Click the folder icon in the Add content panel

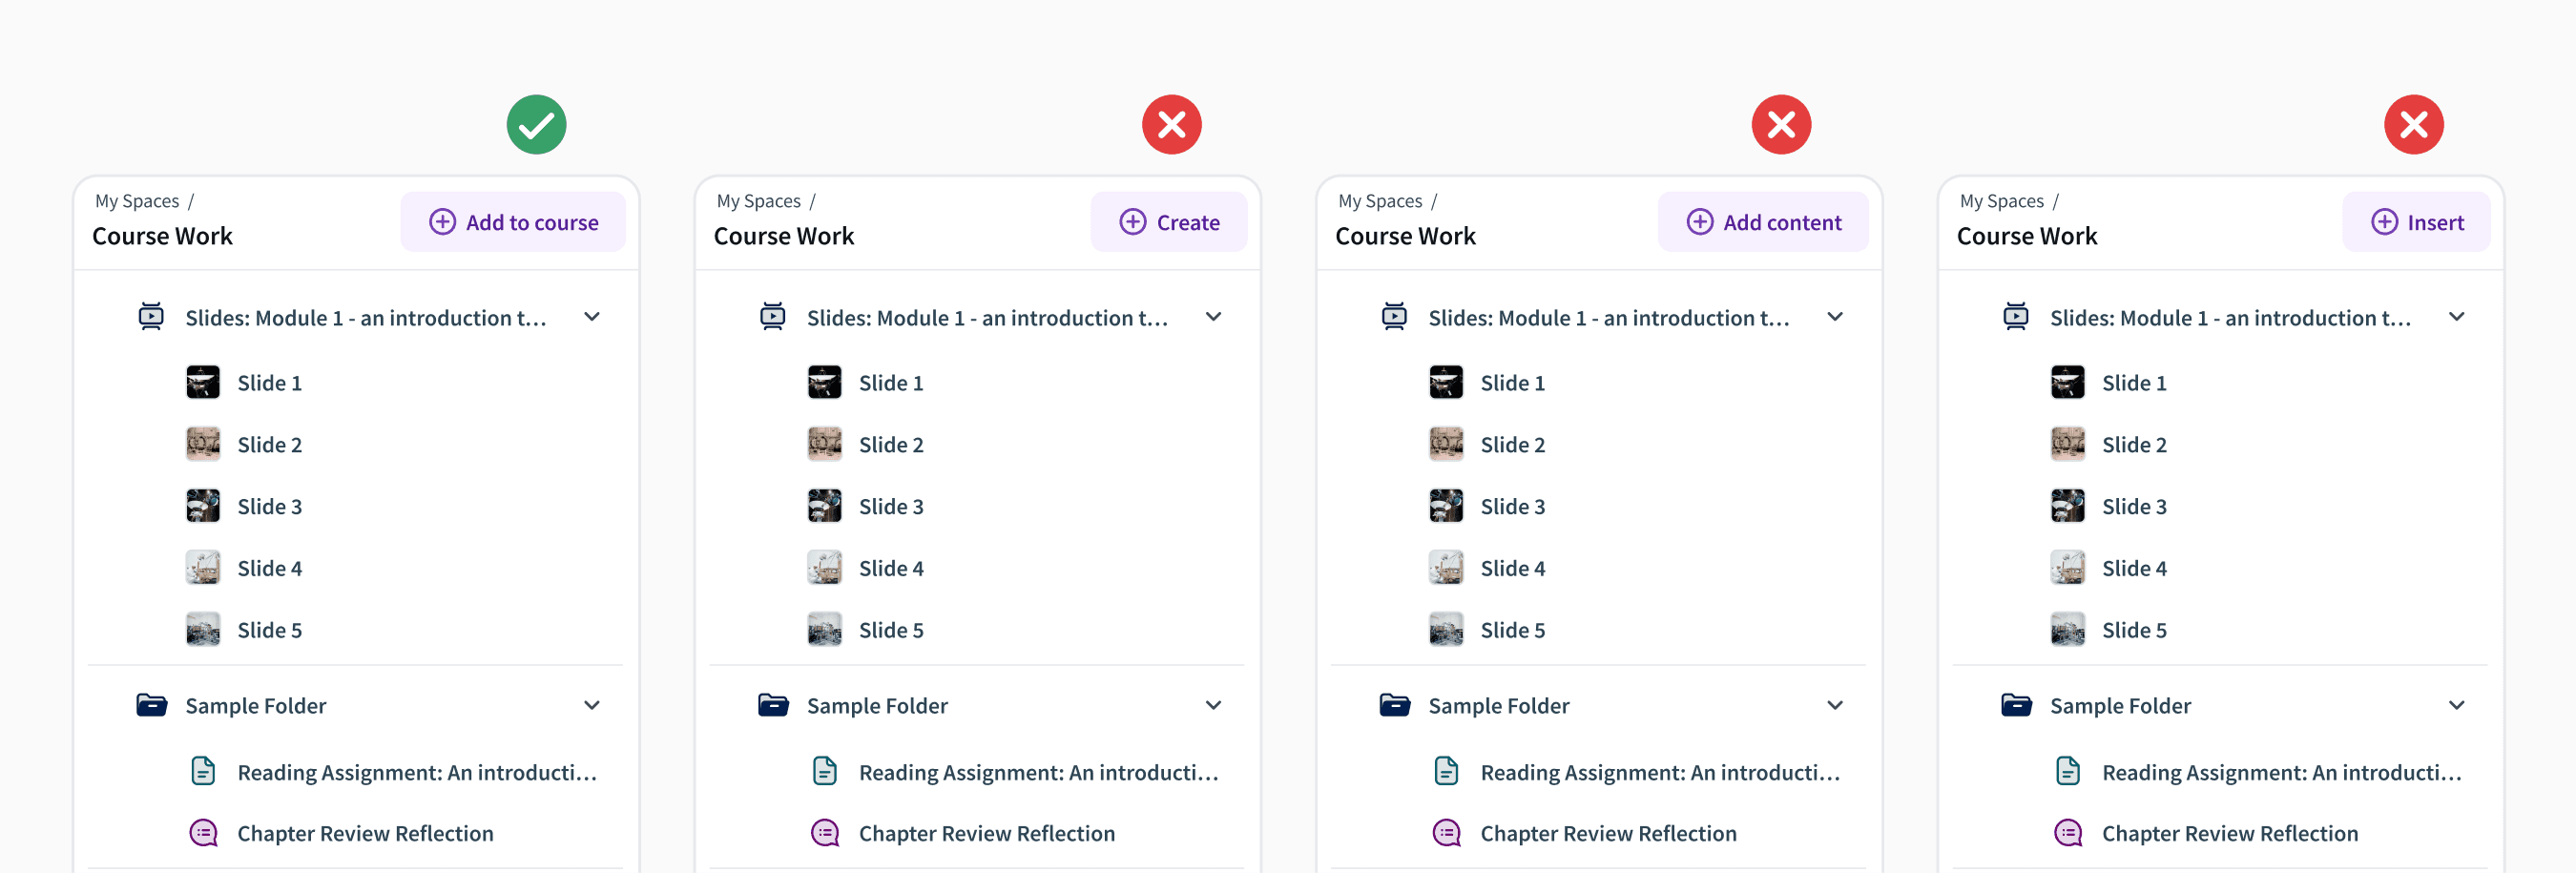click(x=1395, y=704)
